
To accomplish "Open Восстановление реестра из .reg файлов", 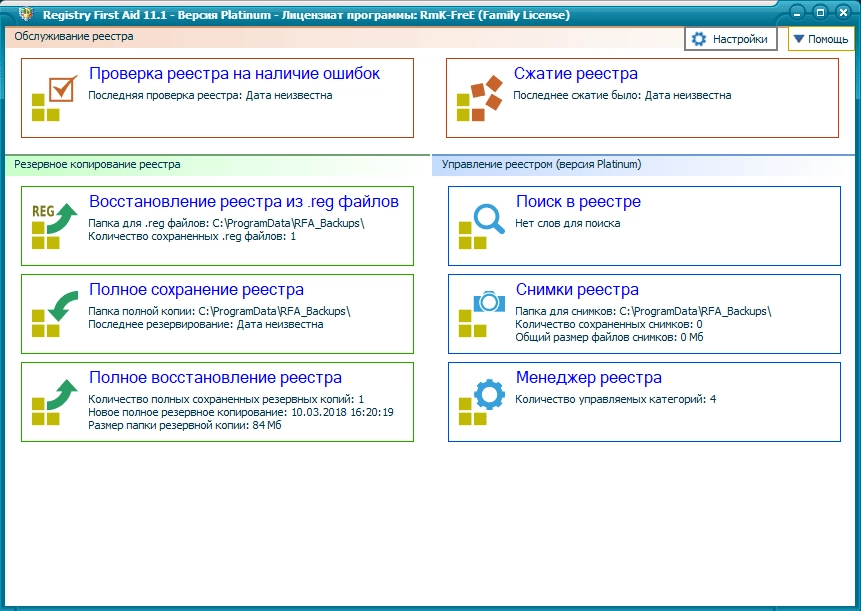I will 244,201.
